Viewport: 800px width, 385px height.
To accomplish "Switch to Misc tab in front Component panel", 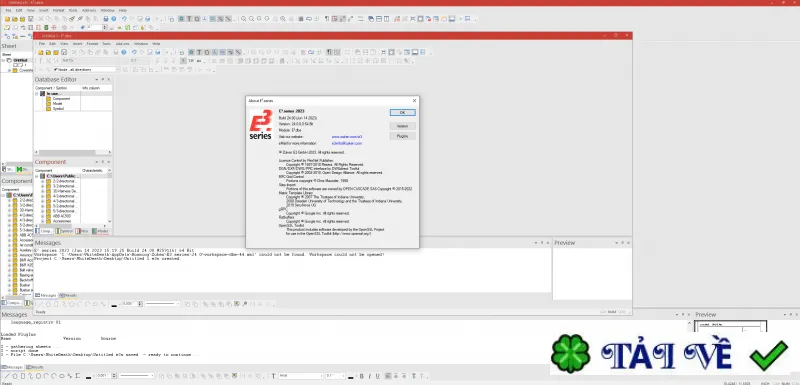I will (82, 231).
